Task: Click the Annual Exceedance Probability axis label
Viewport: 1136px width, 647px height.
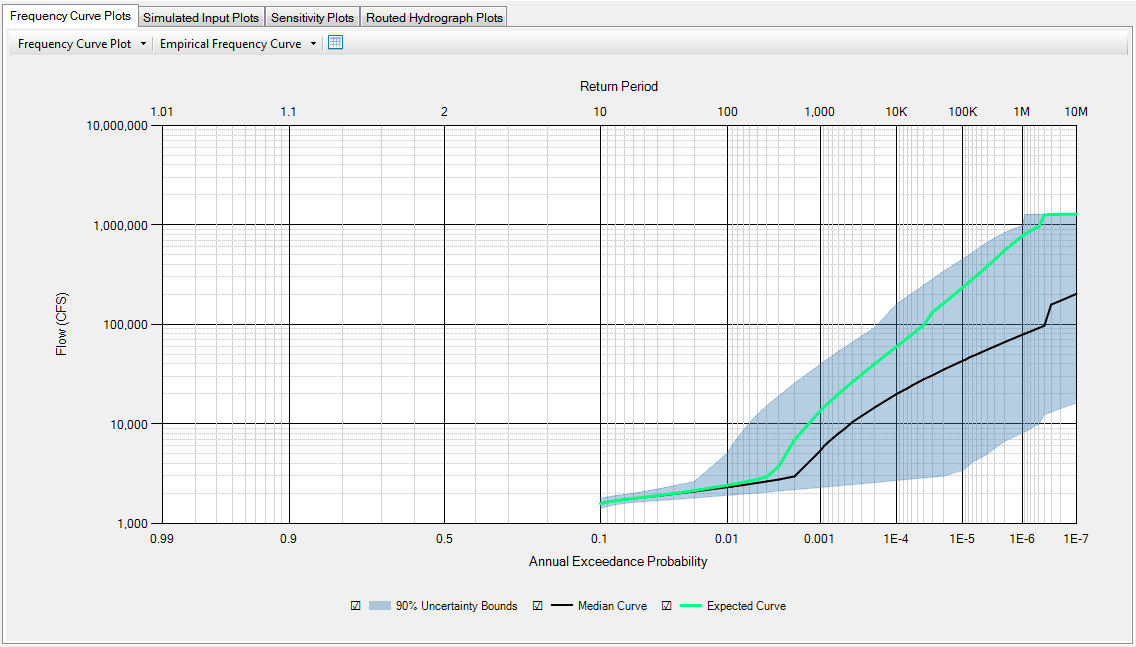Action: 619,562
